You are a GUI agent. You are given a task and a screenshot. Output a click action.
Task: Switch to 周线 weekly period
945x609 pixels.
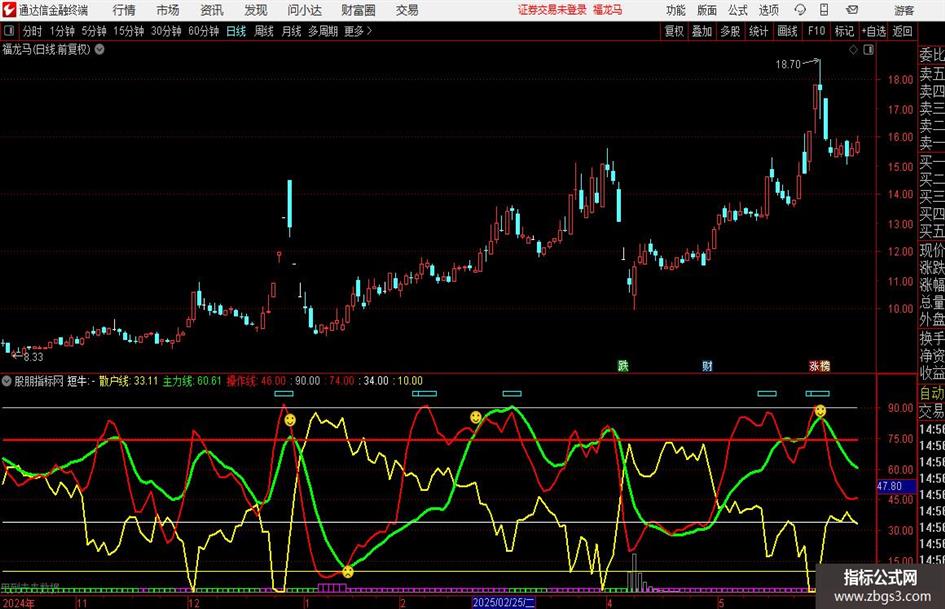[263, 31]
